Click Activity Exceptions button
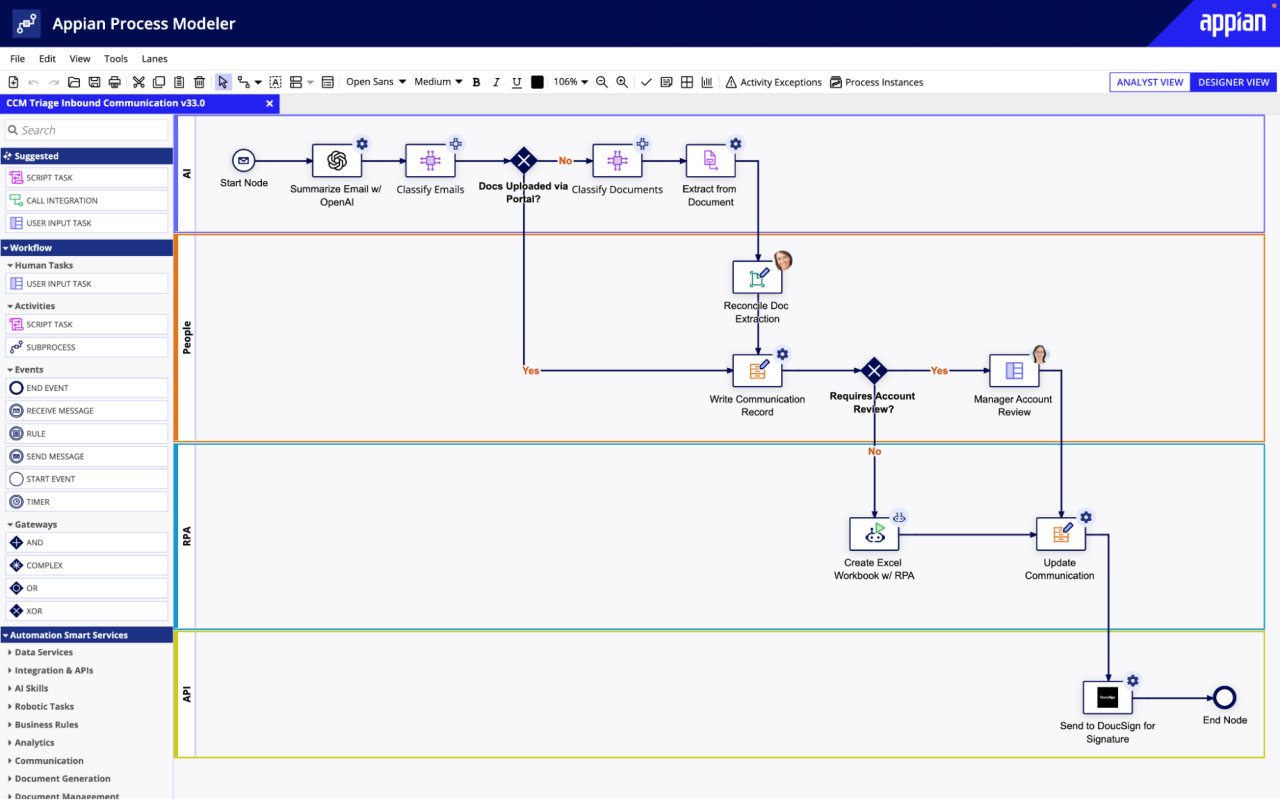The height and width of the screenshot is (800, 1280). coord(773,82)
